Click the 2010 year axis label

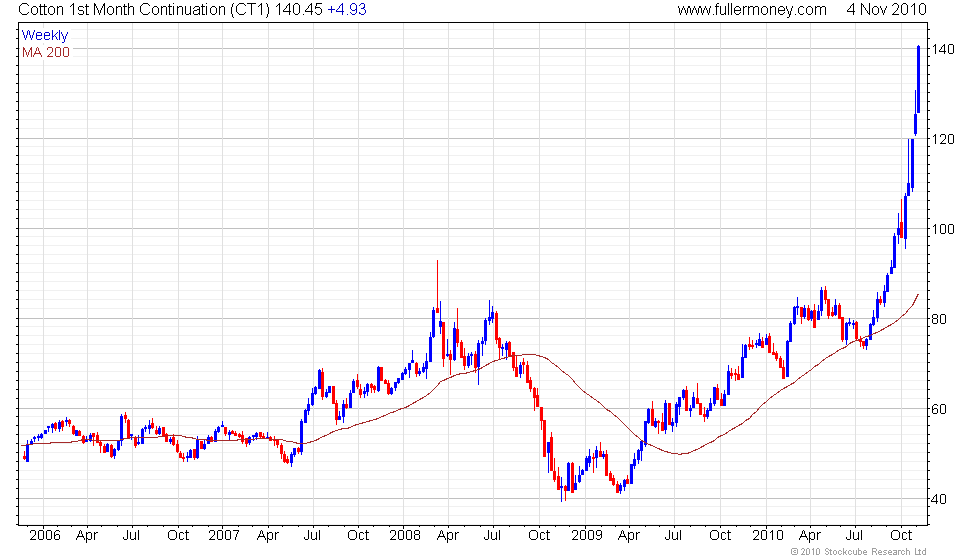tap(768, 535)
